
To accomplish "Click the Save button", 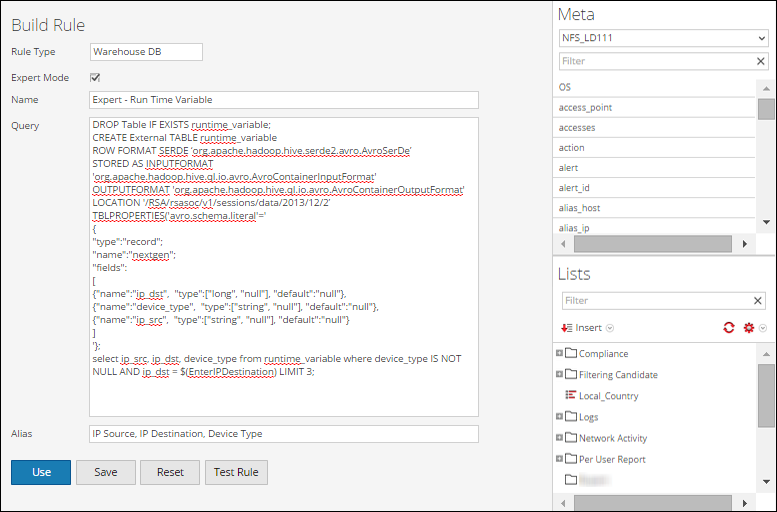I will pyautogui.click(x=106, y=472).
